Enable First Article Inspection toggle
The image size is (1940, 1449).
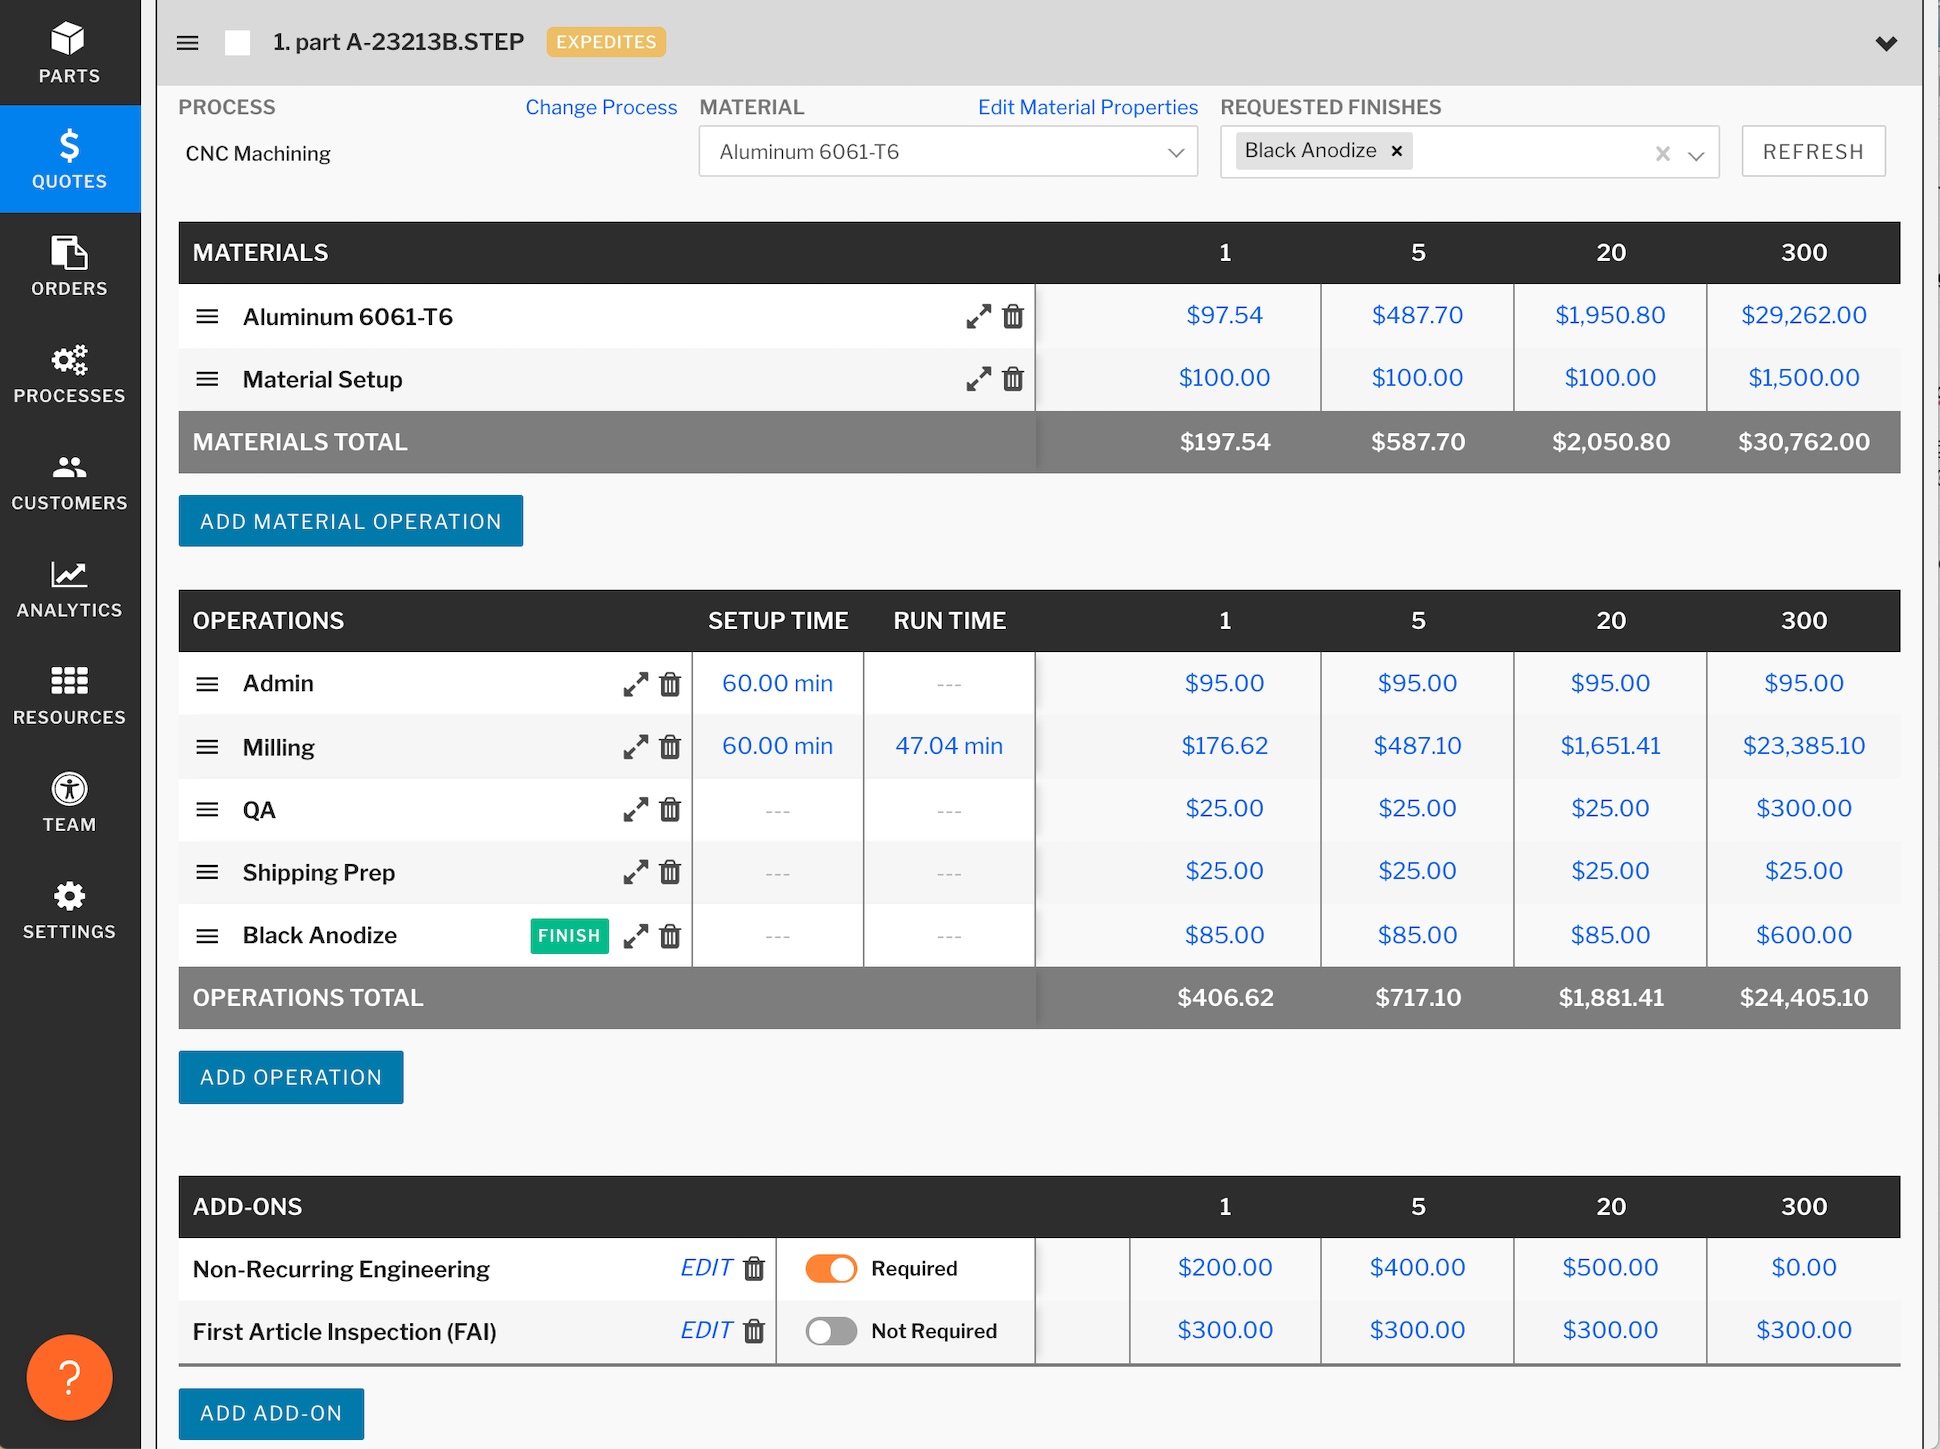[x=830, y=1331]
